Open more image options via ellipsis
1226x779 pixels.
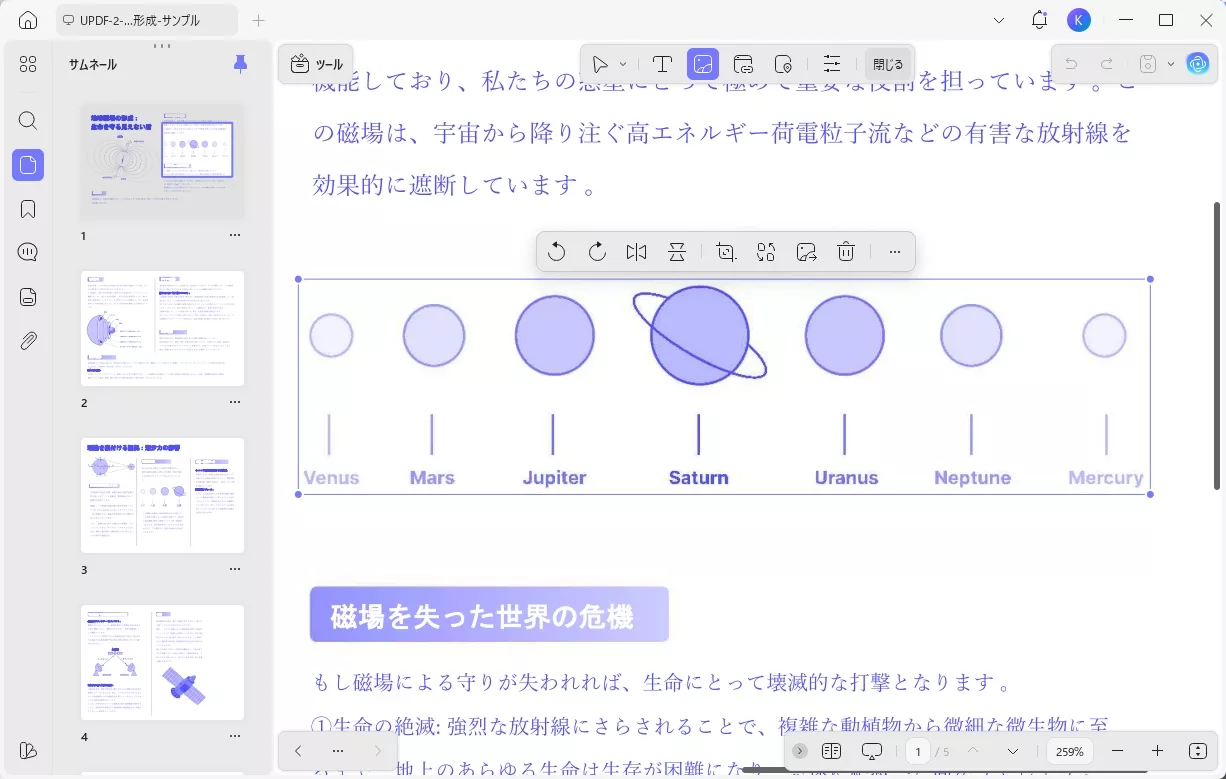(x=894, y=251)
